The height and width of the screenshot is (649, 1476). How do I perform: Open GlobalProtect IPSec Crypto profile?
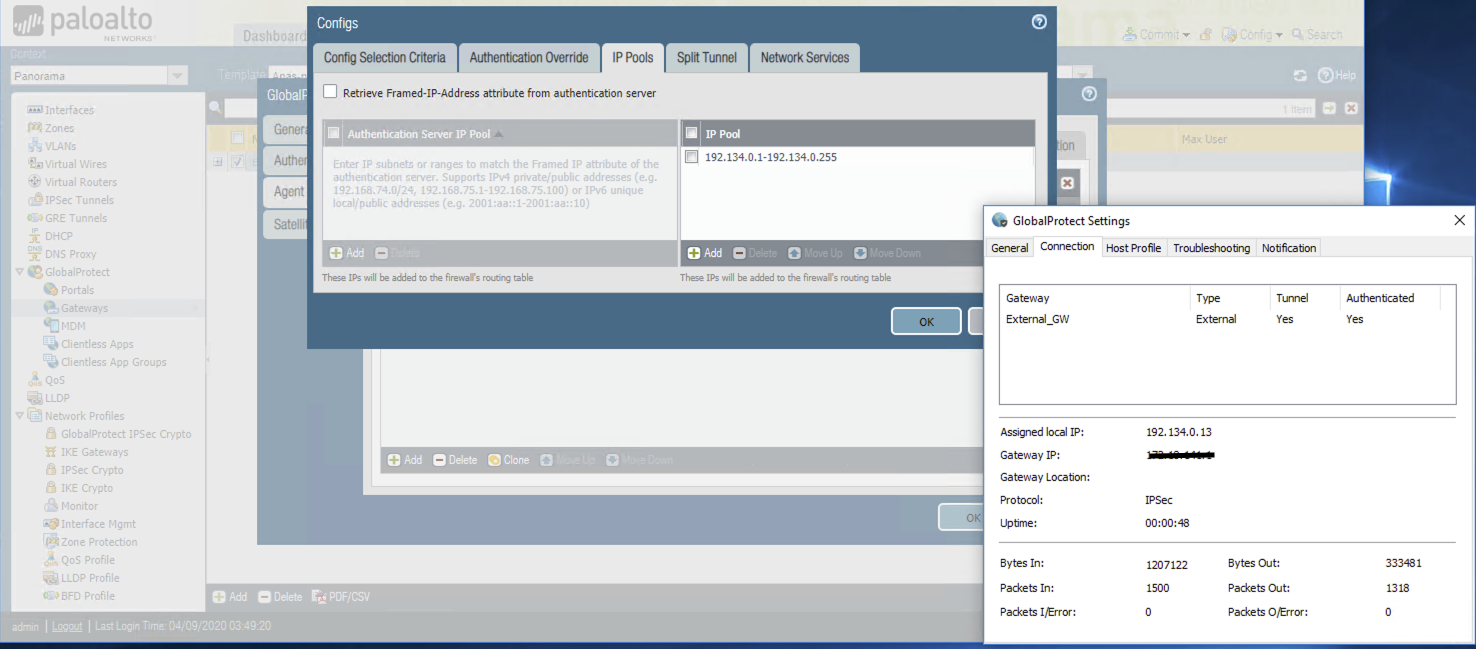tap(126, 434)
